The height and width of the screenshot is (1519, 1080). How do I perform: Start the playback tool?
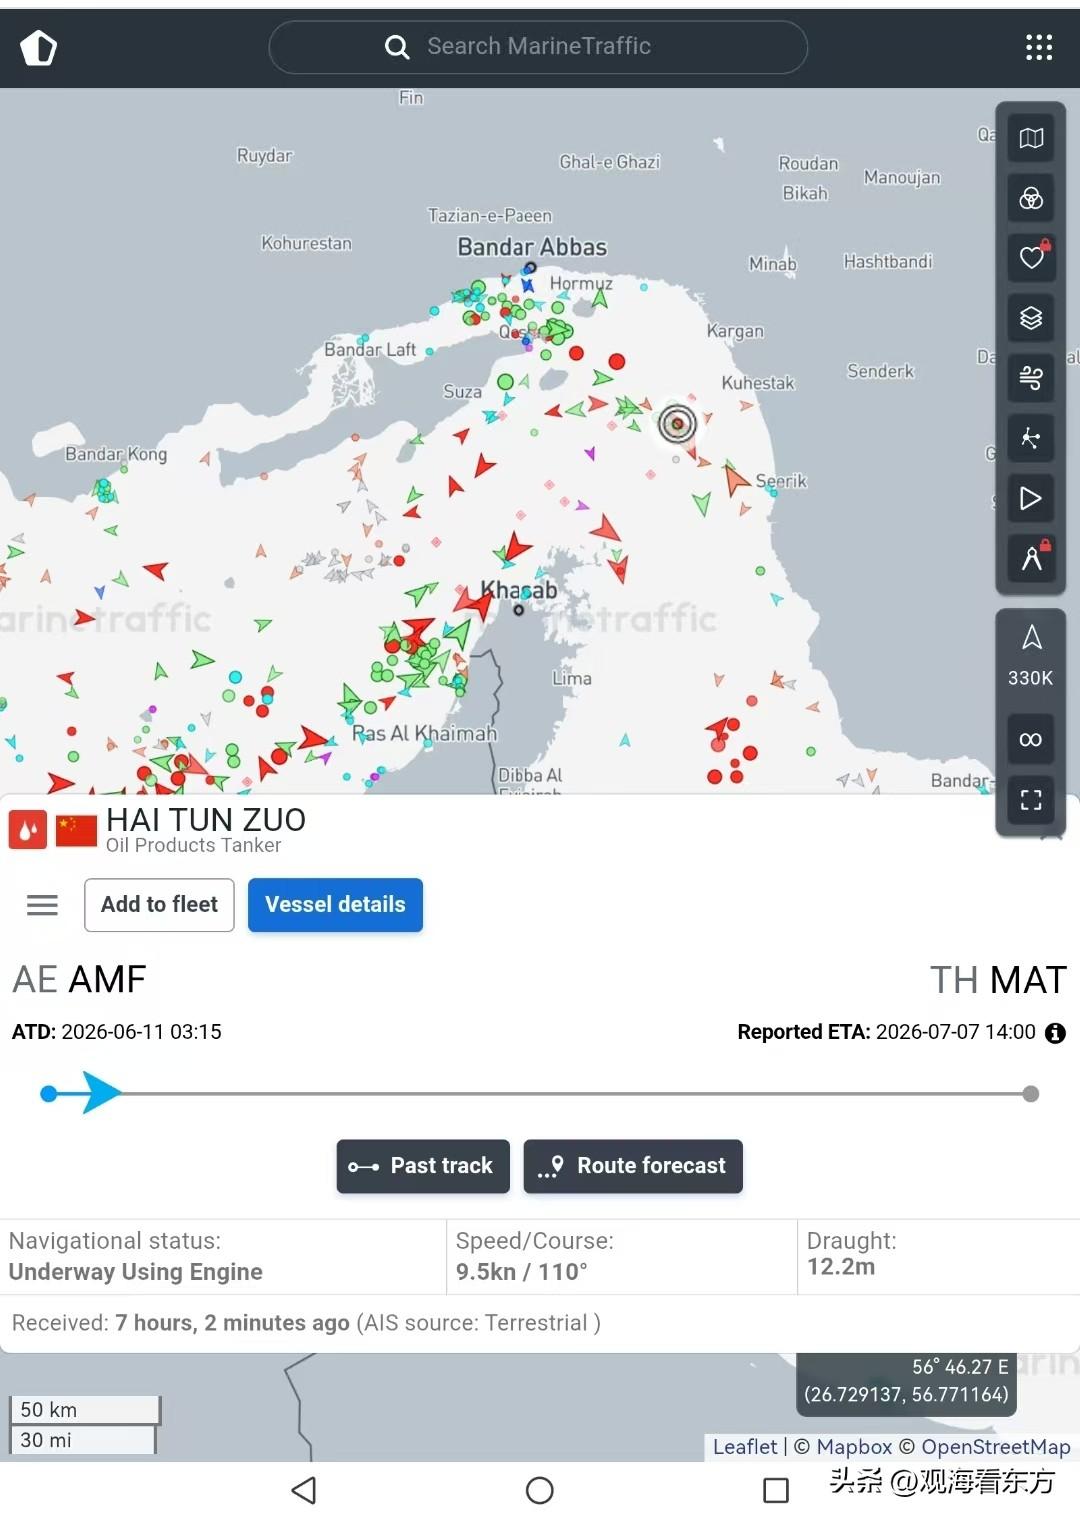click(x=1031, y=498)
